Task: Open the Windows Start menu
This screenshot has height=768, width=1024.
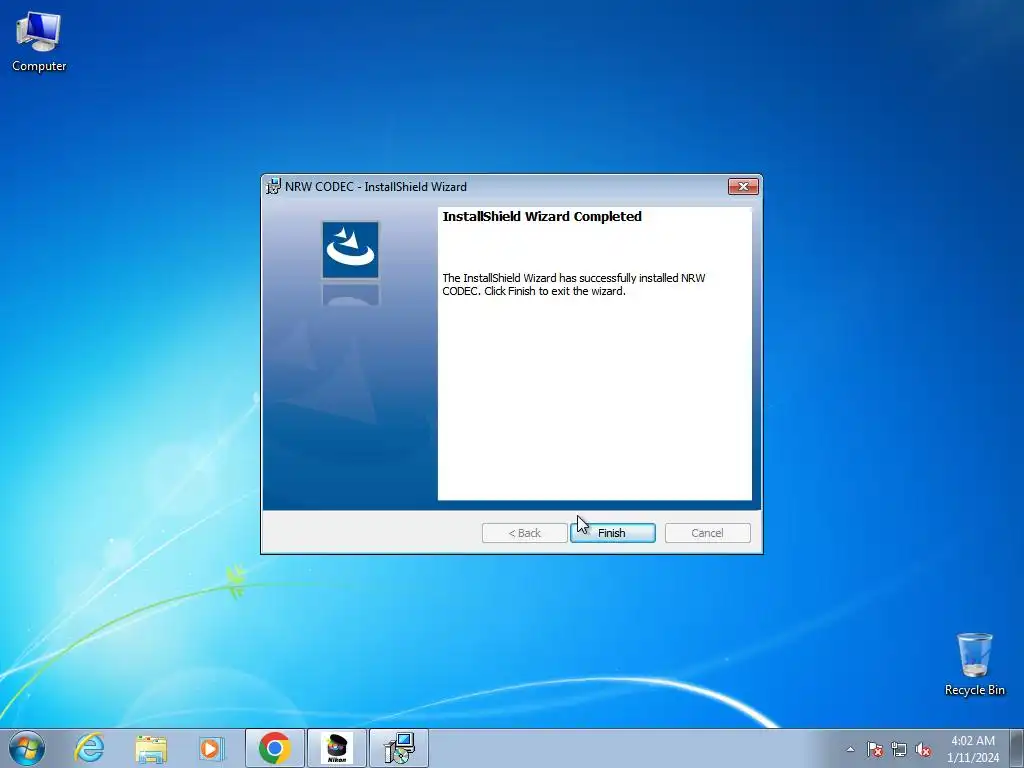Action: pyautogui.click(x=27, y=748)
